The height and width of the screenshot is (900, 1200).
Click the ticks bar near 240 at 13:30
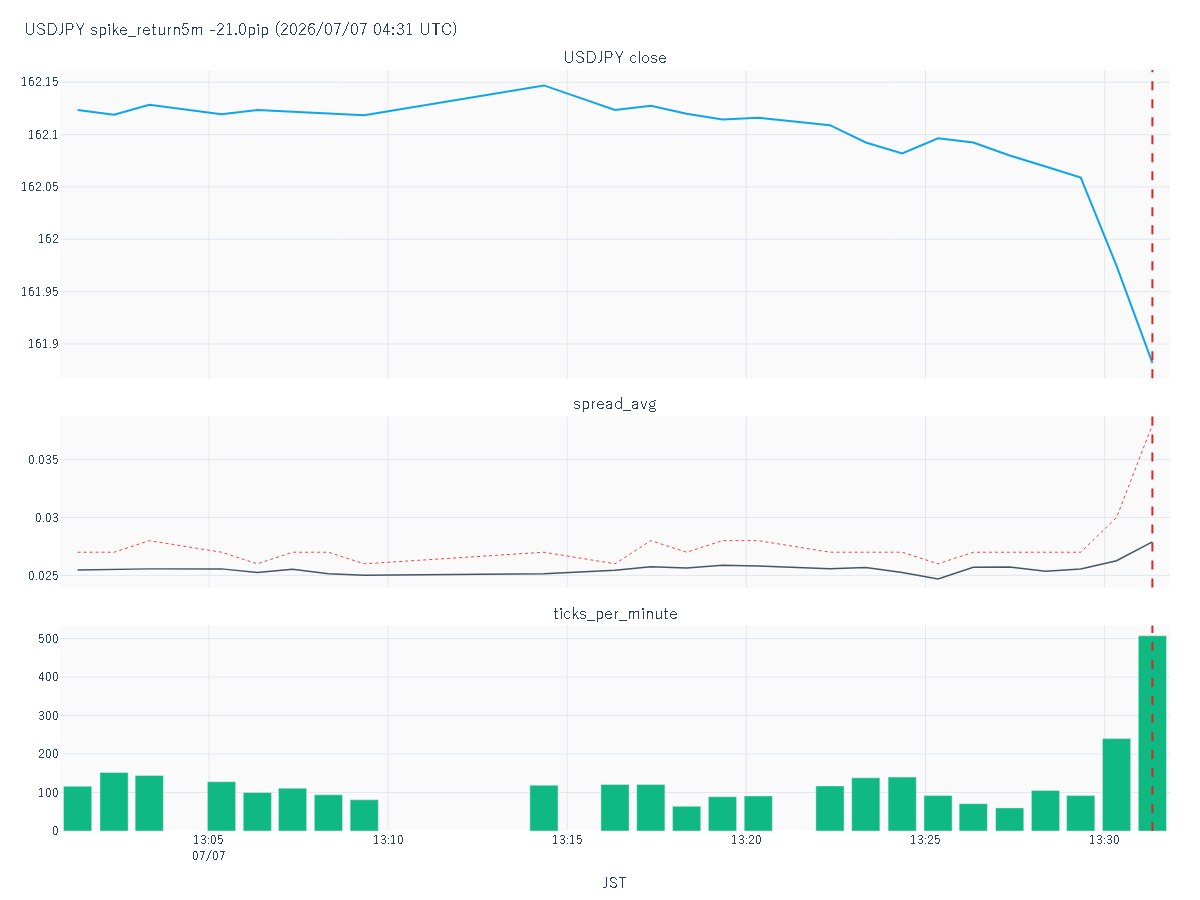(x=1116, y=785)
